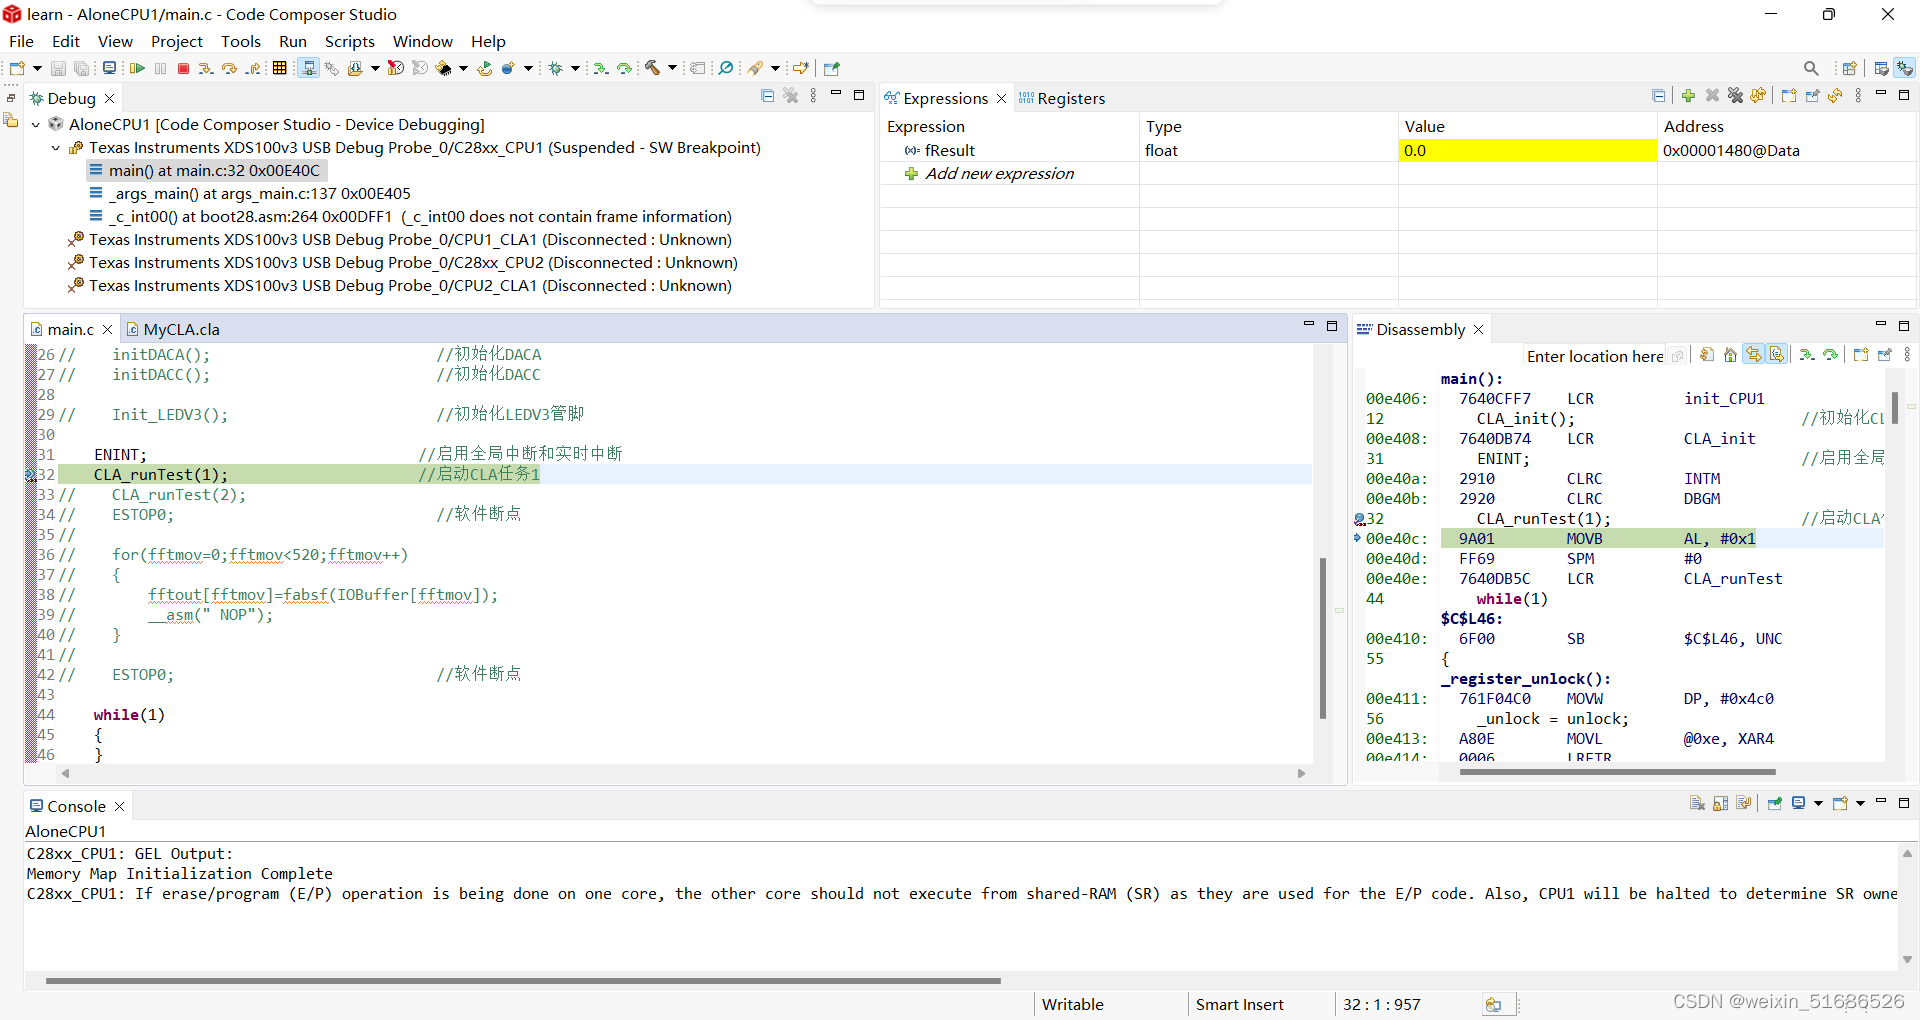This screenshot has height=1020, width=1920.
Task: Click Remove All Expressions double-X icon
Action: coord(1735,96)
